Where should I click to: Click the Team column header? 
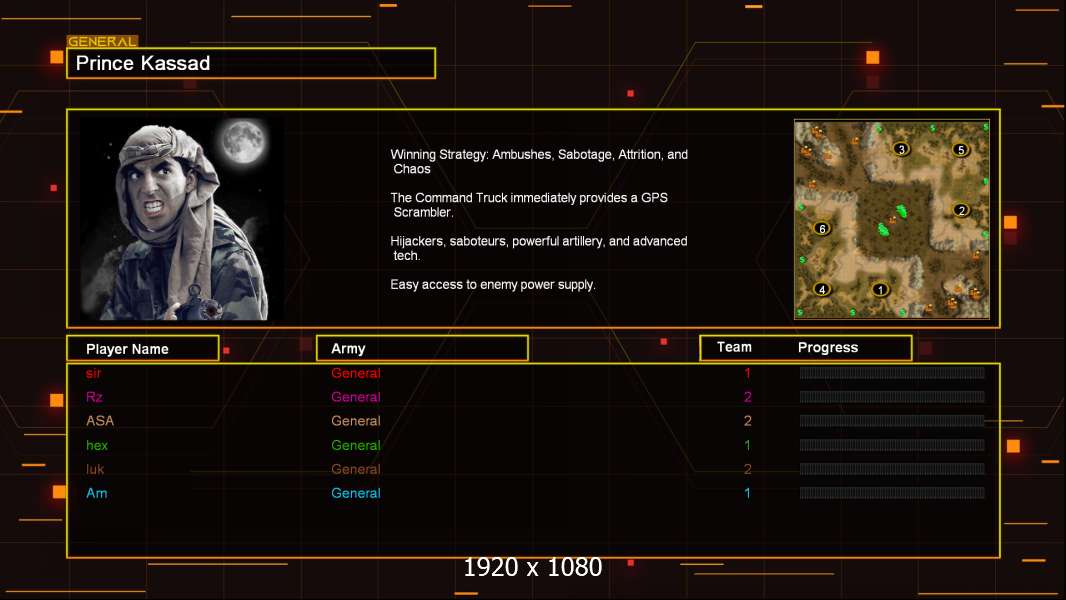734,347
